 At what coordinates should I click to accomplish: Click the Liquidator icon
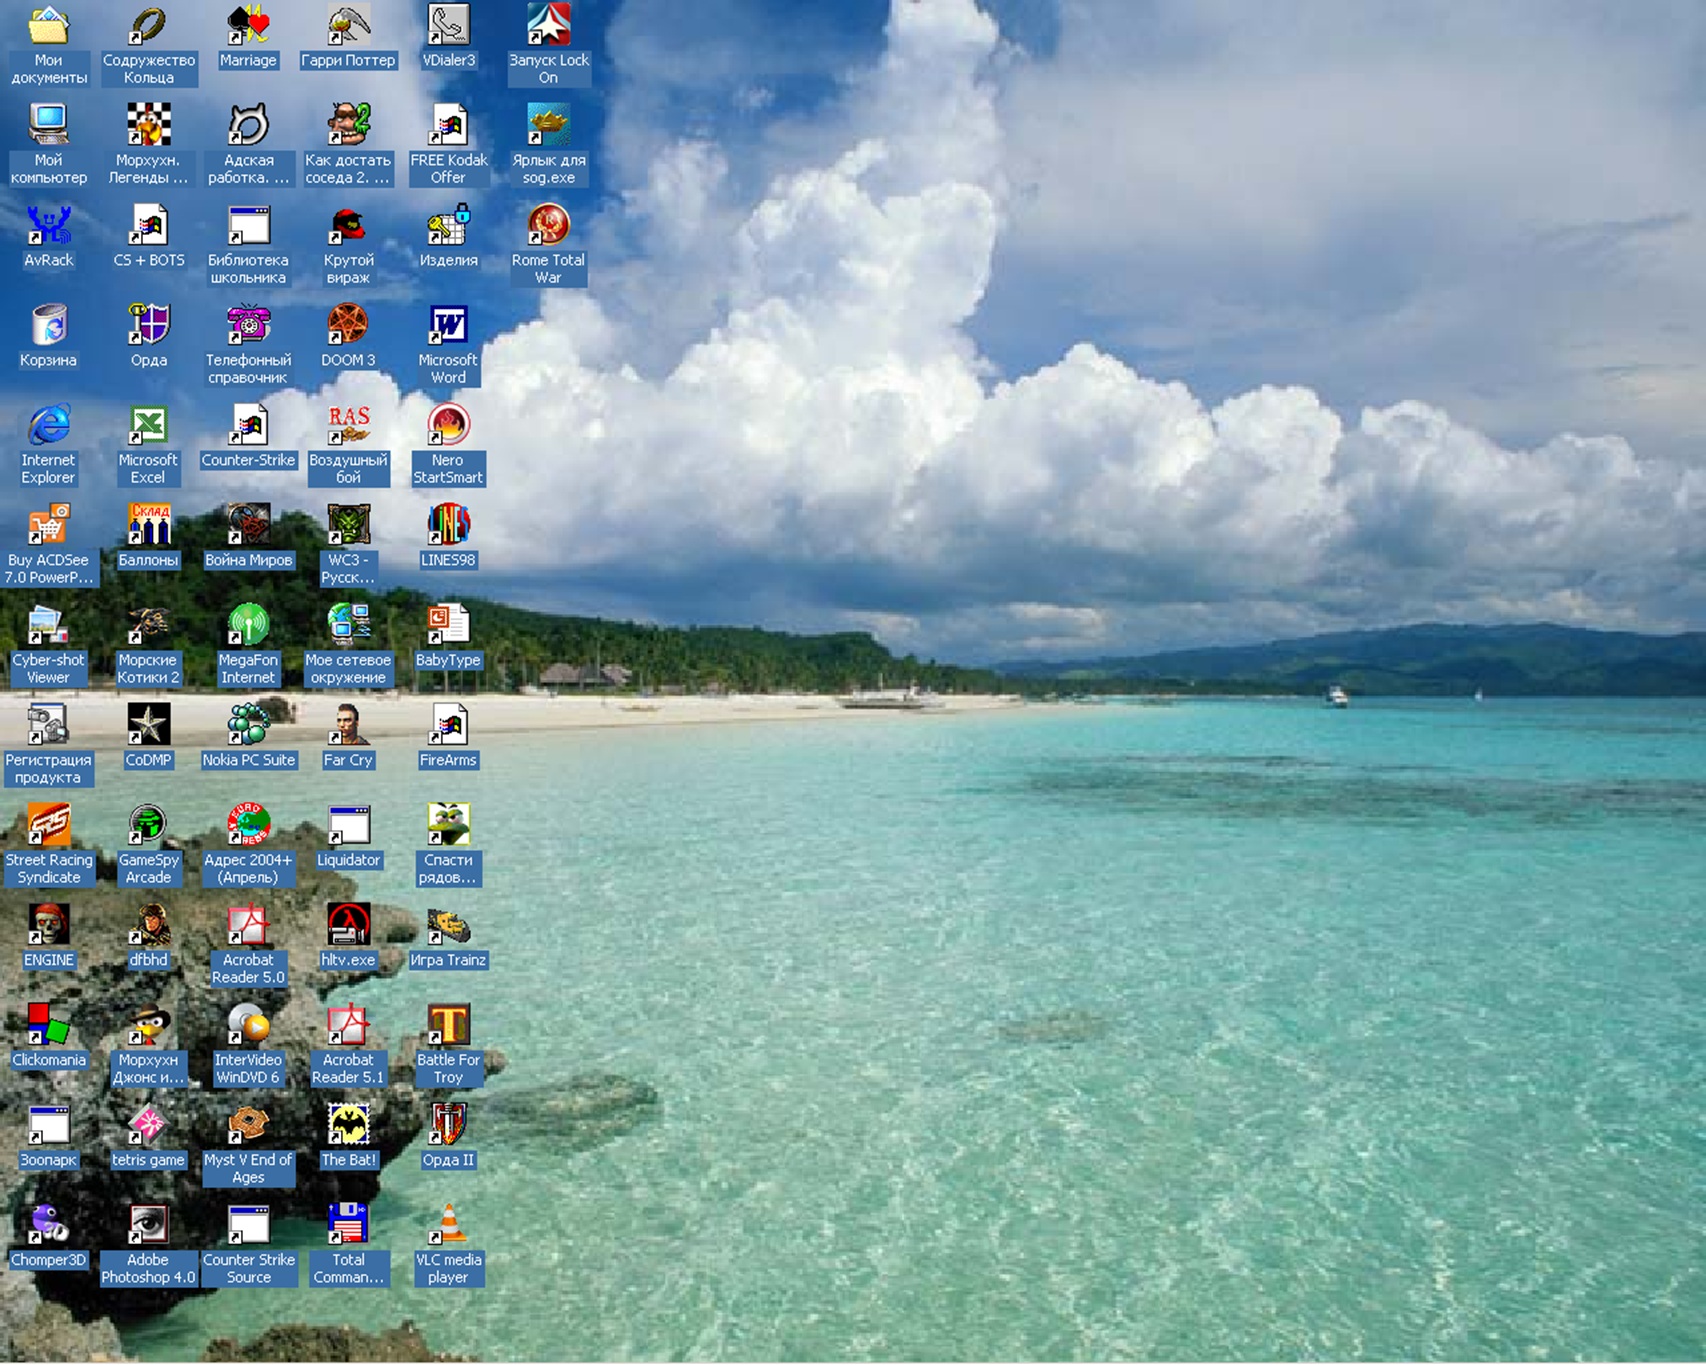[348, 825]
